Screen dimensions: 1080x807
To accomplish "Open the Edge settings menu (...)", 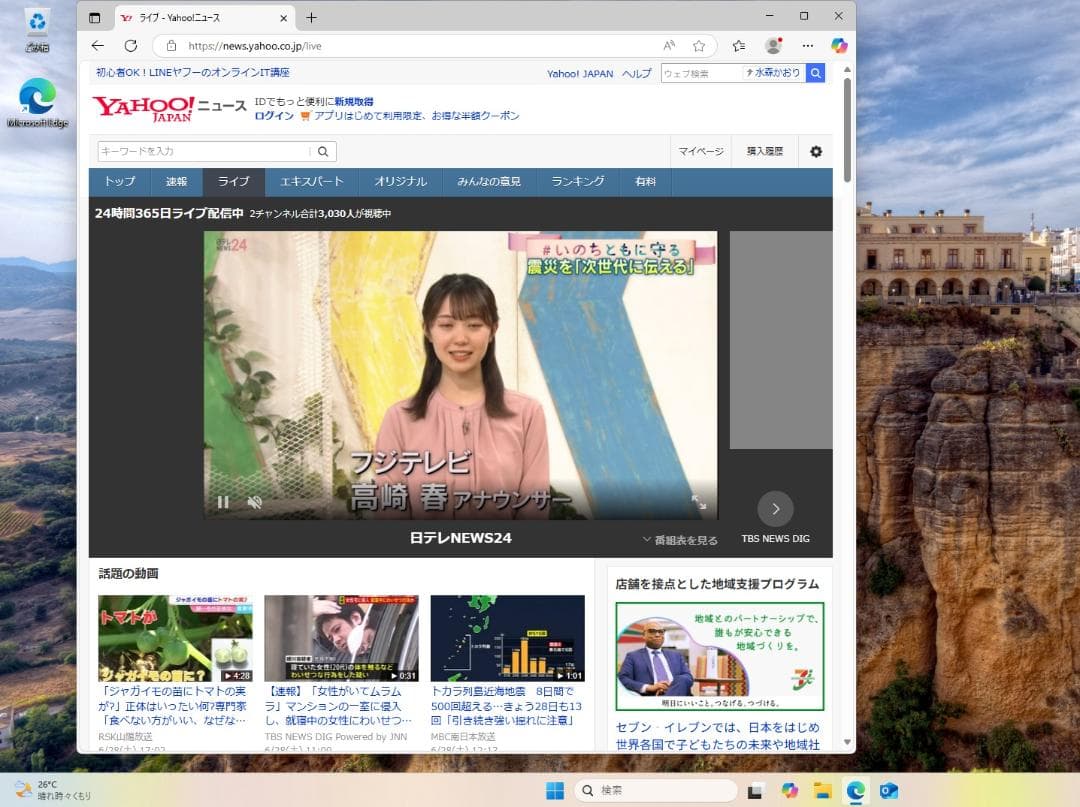I will (808, 45).
